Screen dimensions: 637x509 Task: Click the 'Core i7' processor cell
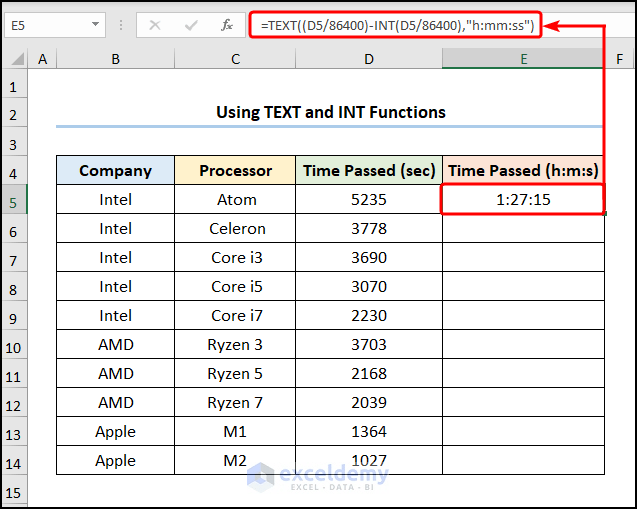pos(235,316)
